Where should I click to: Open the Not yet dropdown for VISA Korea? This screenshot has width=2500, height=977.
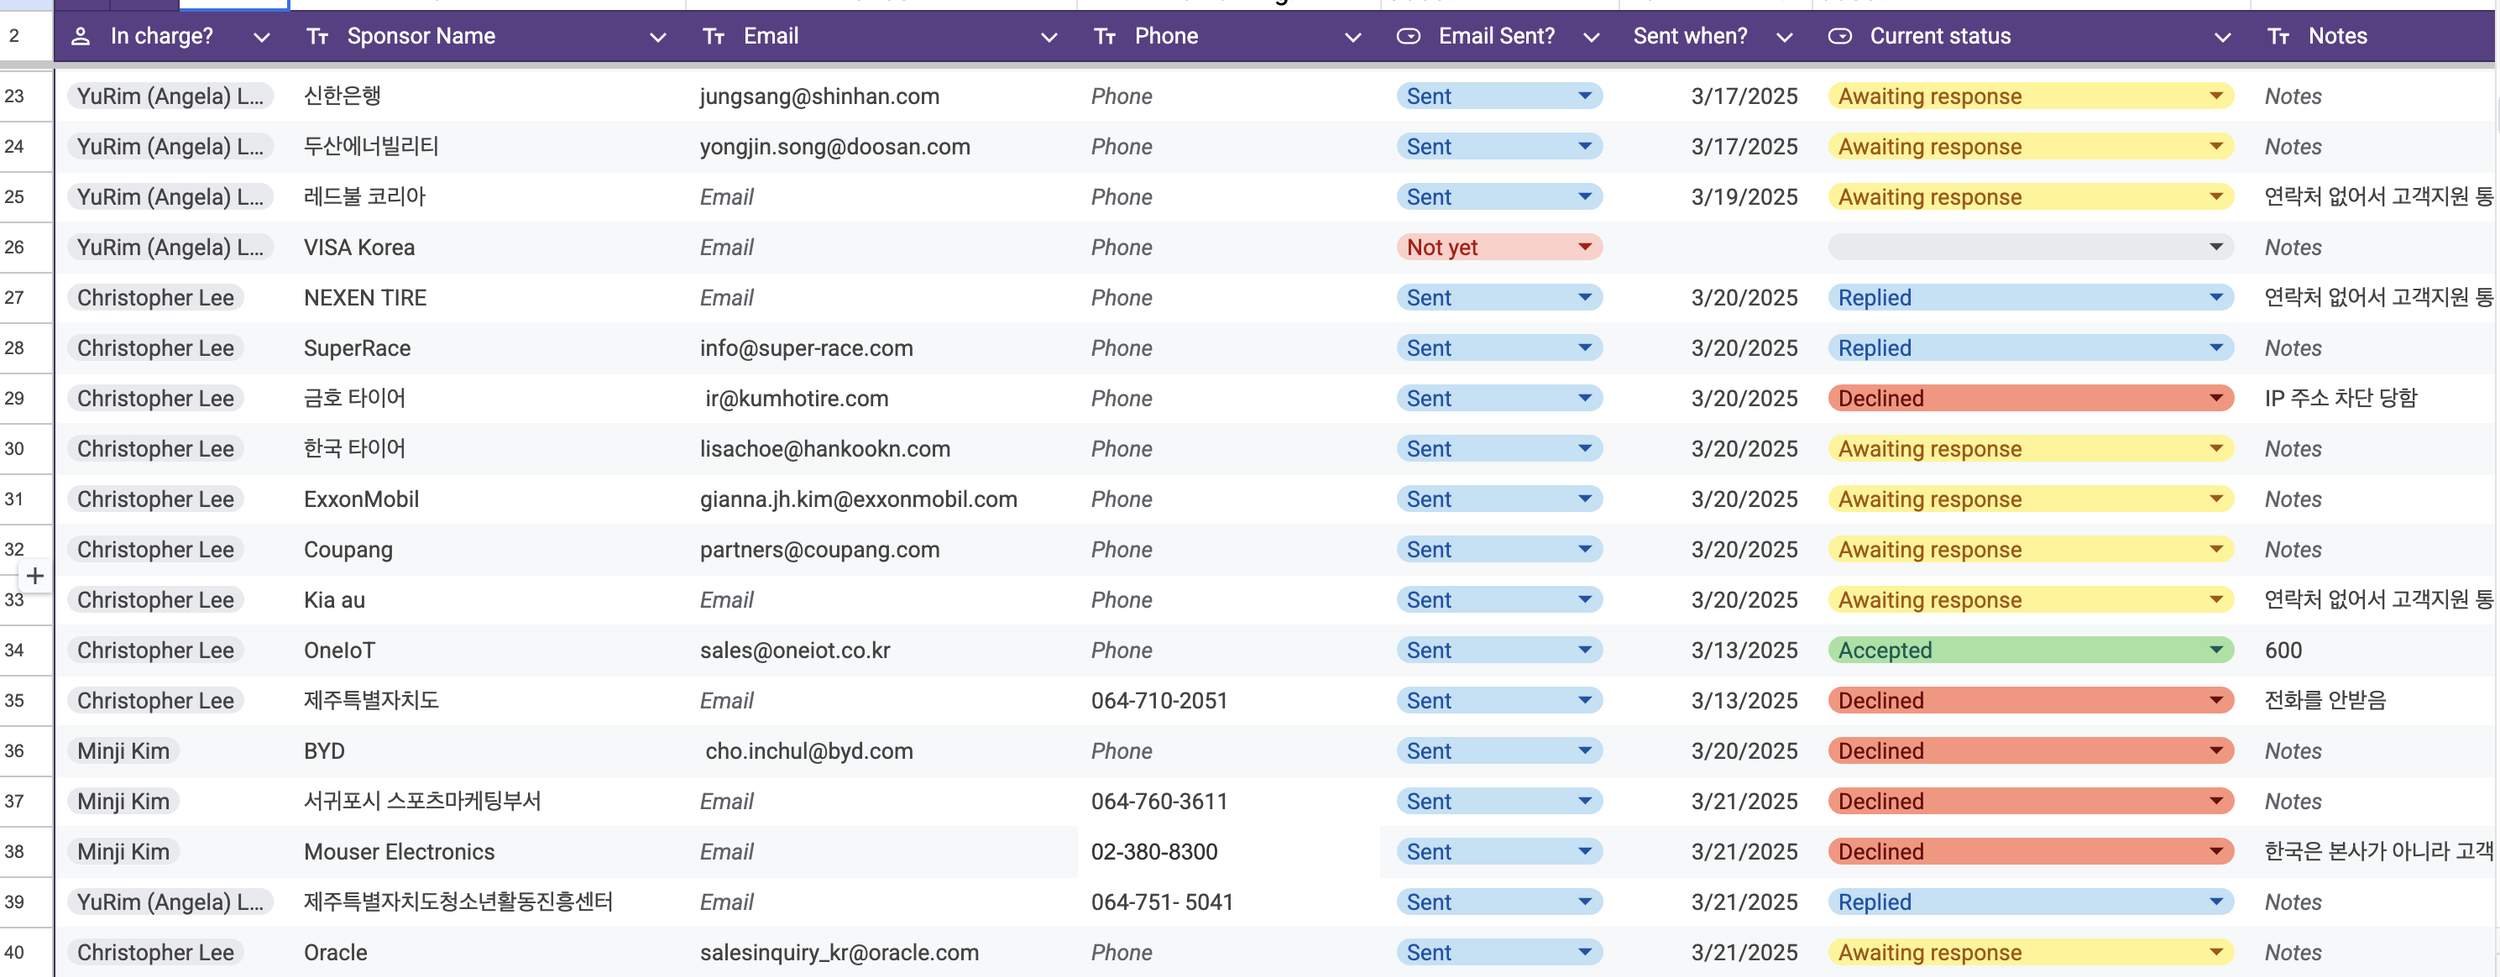tap(1500, 247)
